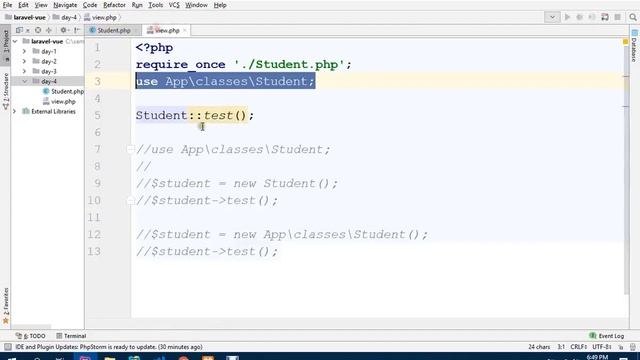The height and width of the screenshot is (360, 640).
Task: Open the Window menu
Action: tap(196, 5)
